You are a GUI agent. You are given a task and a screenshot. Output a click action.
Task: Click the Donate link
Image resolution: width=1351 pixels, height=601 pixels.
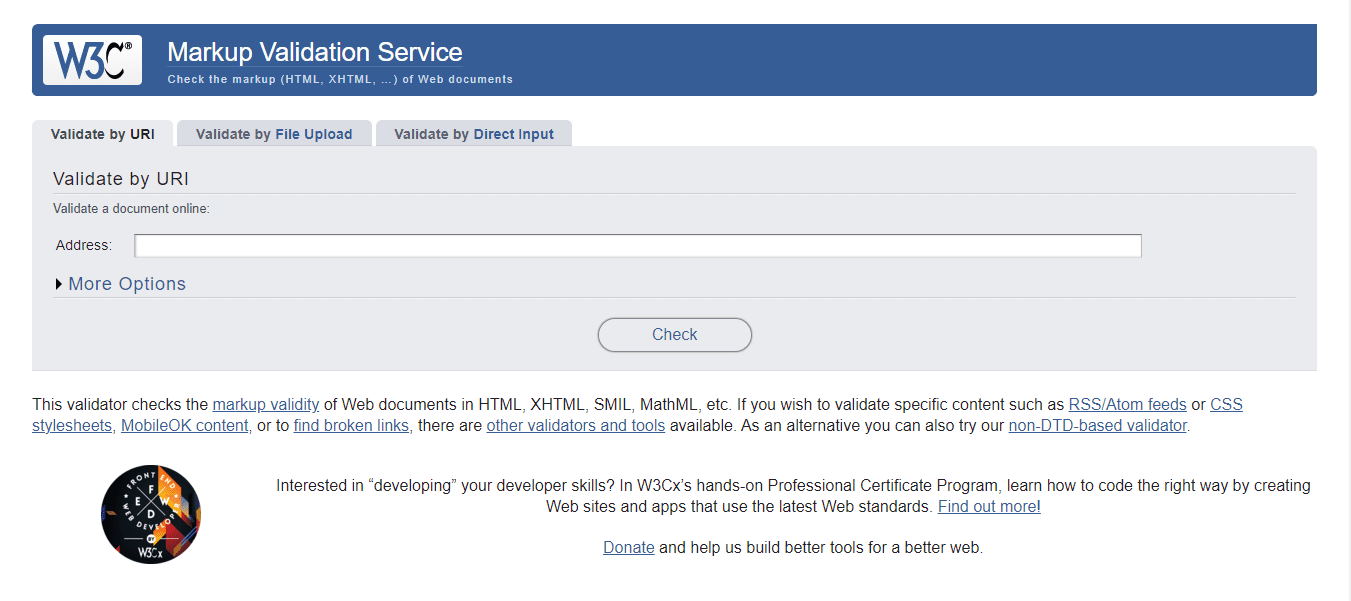click(629, 548)
